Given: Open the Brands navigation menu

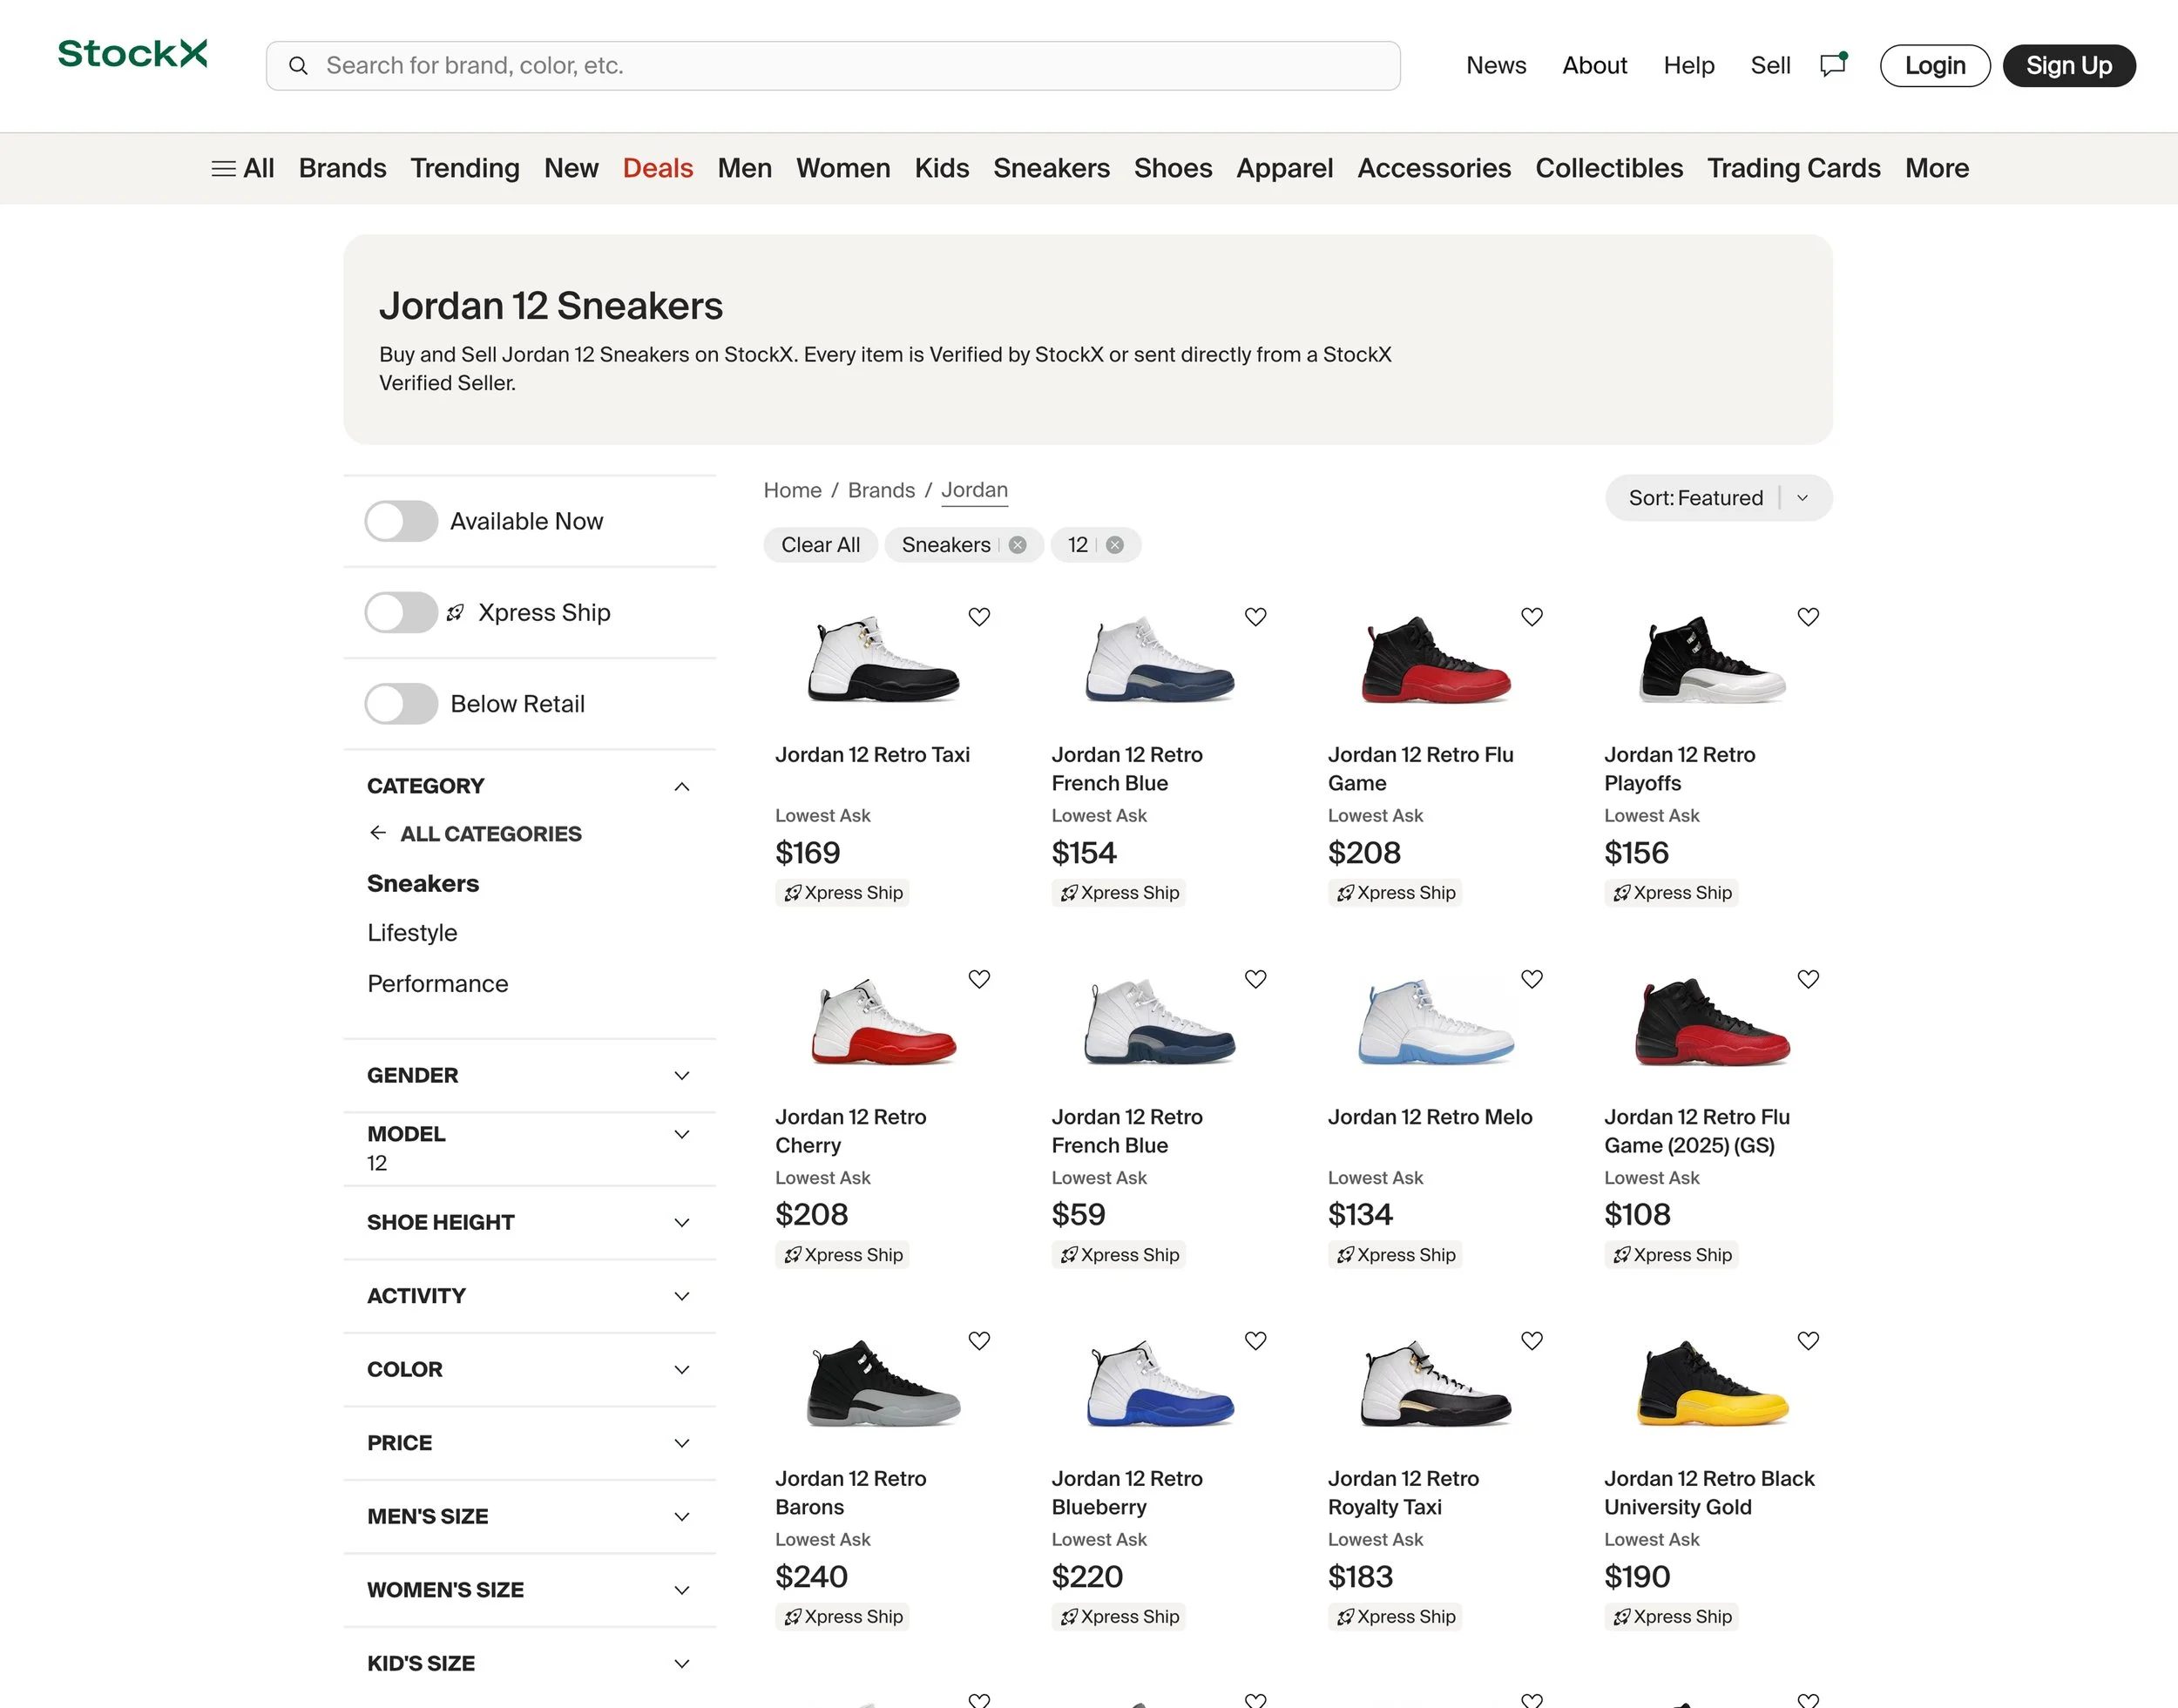Looking at the screenshot, I should click(342, 169).
